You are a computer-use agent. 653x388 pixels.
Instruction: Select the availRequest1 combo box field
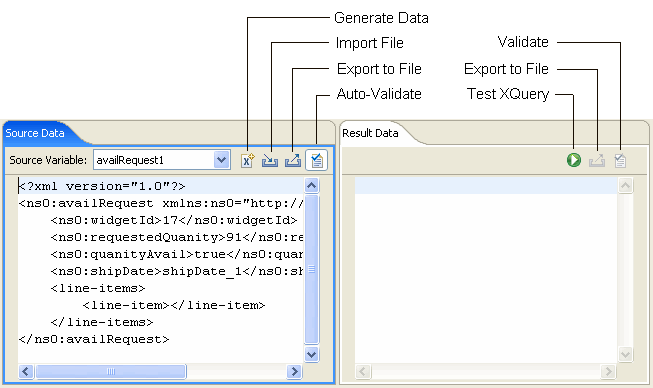(x=162, y=160)
